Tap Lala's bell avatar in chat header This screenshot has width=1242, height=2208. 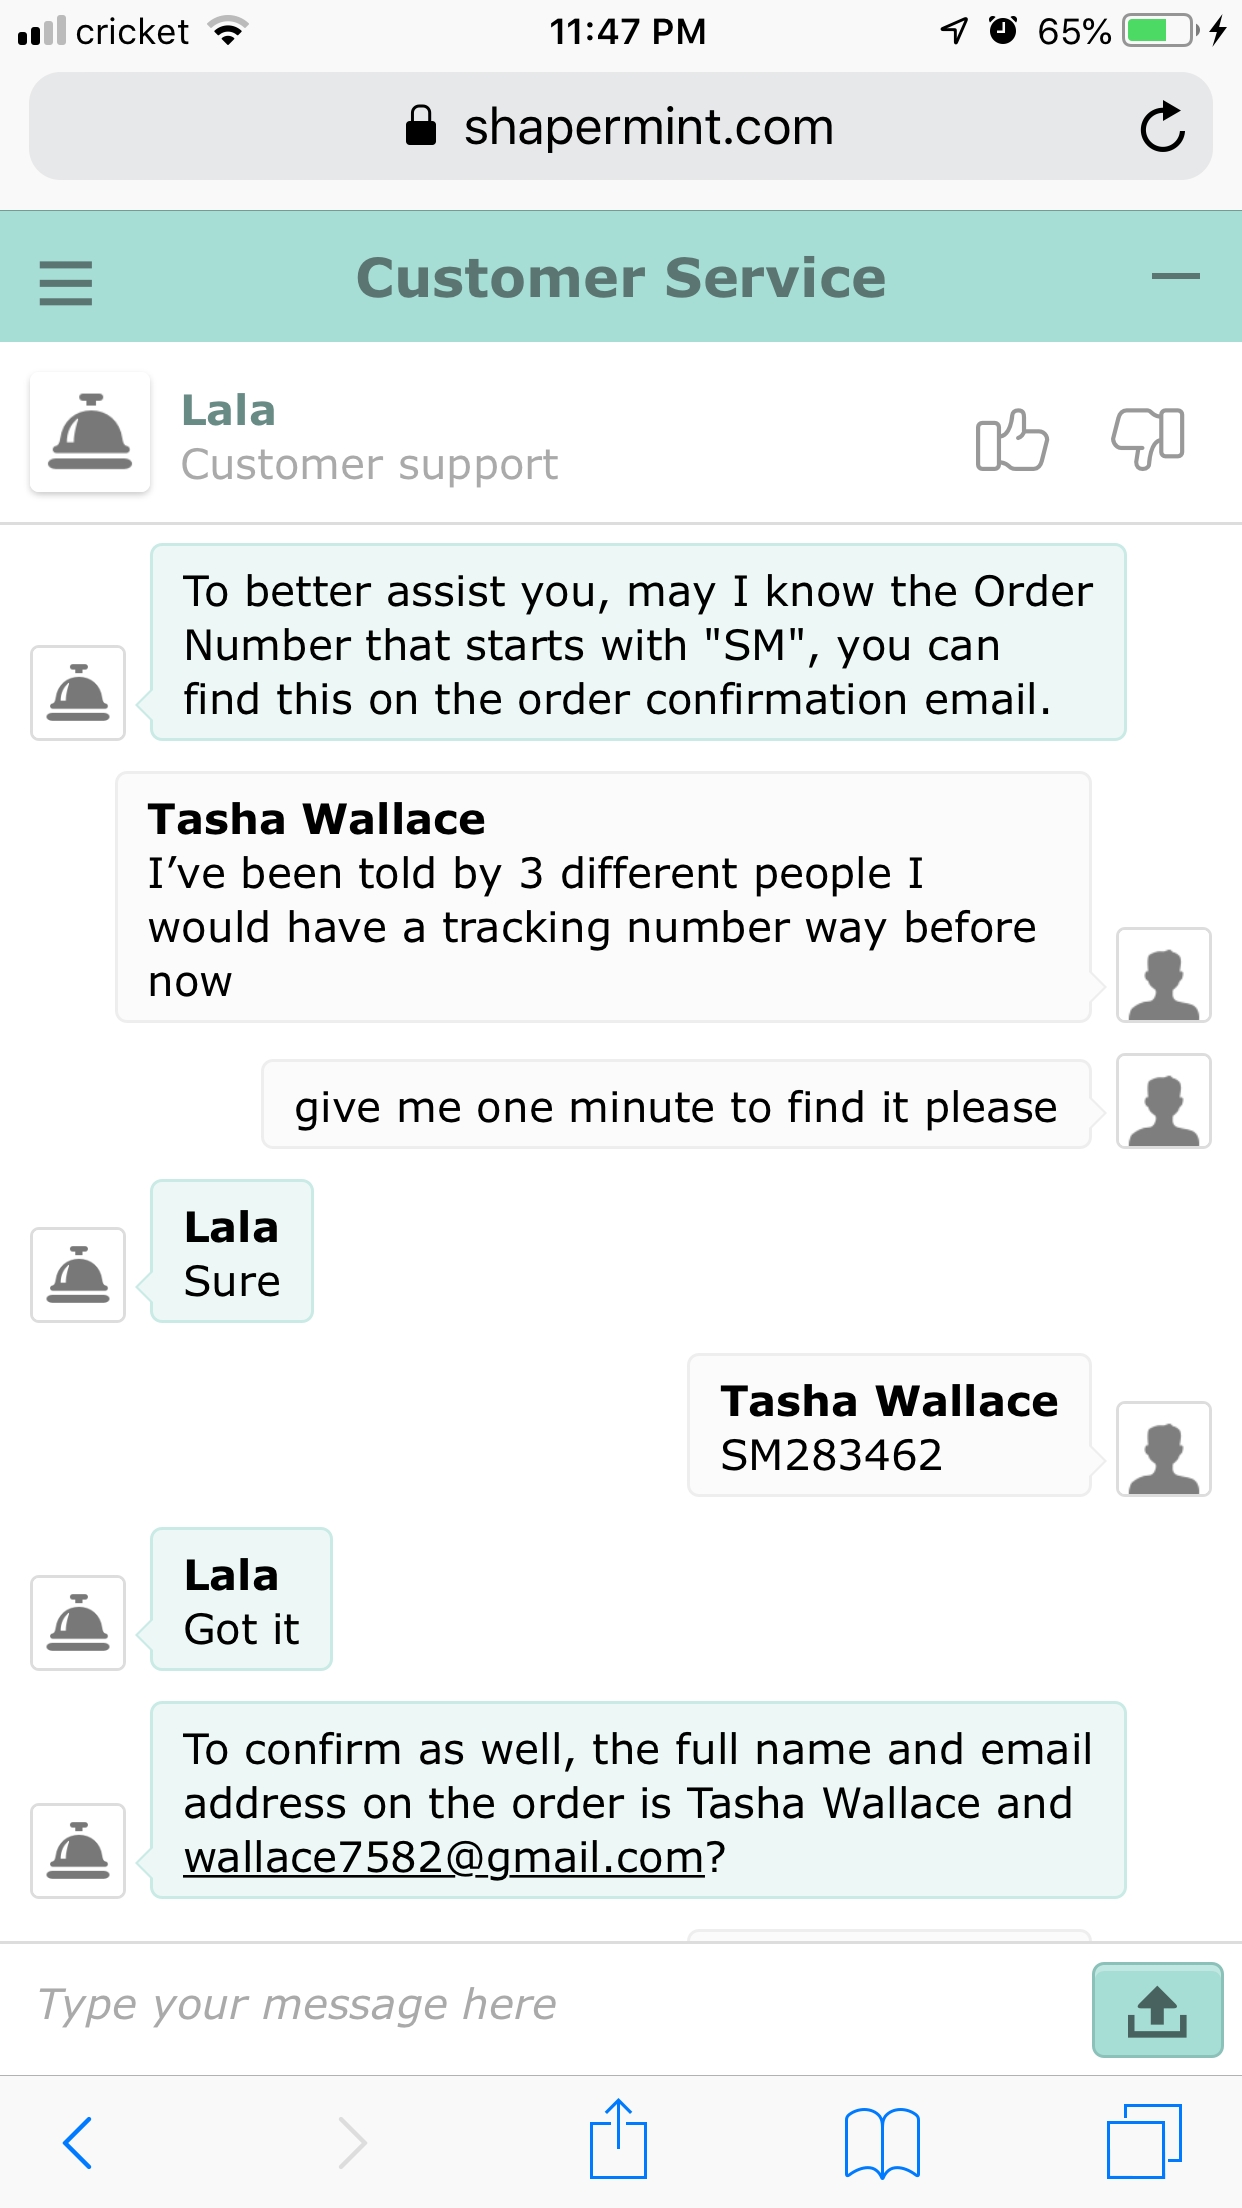[x=90, y=432]
